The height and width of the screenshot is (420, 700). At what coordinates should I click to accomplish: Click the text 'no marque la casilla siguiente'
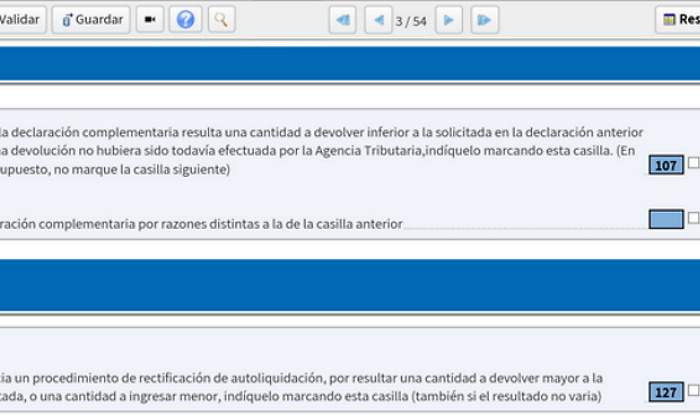141,170
